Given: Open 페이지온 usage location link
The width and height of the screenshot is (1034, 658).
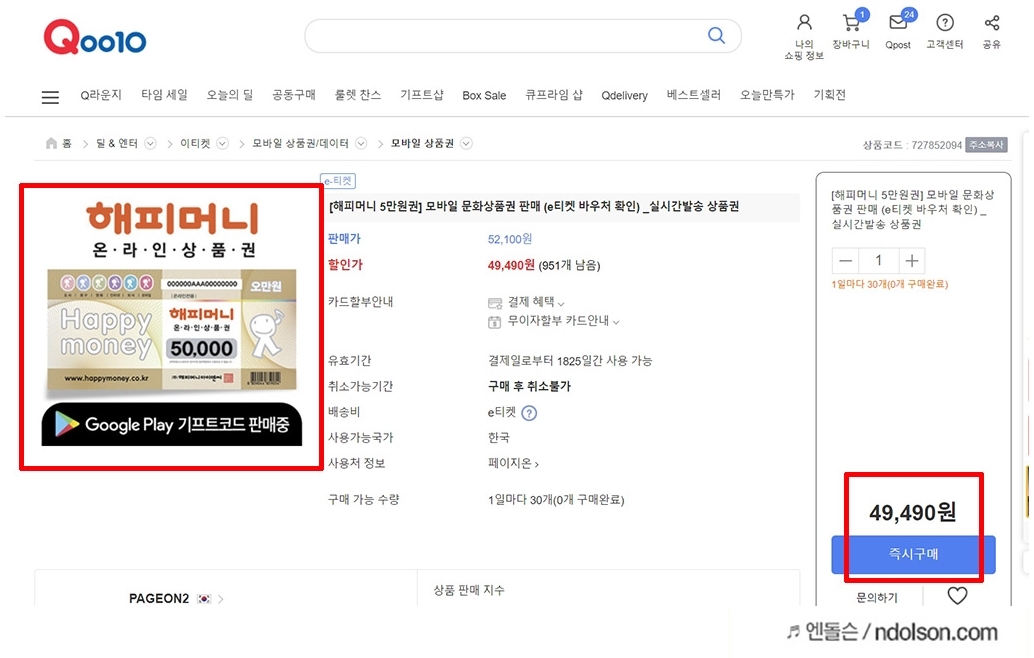Looking at the screenshot, I should pyautogui.click(x=513, y=463).
